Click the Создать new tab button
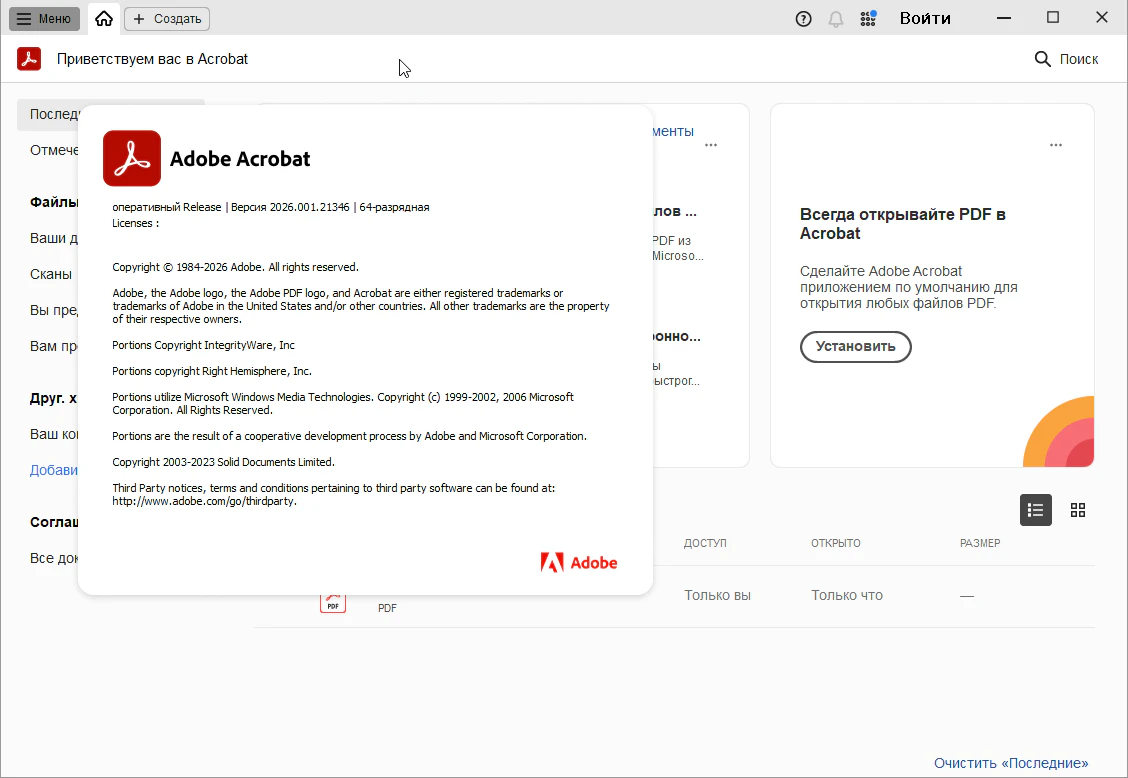The height and width of the screenshot is (778, 1128). pos(167,18)
